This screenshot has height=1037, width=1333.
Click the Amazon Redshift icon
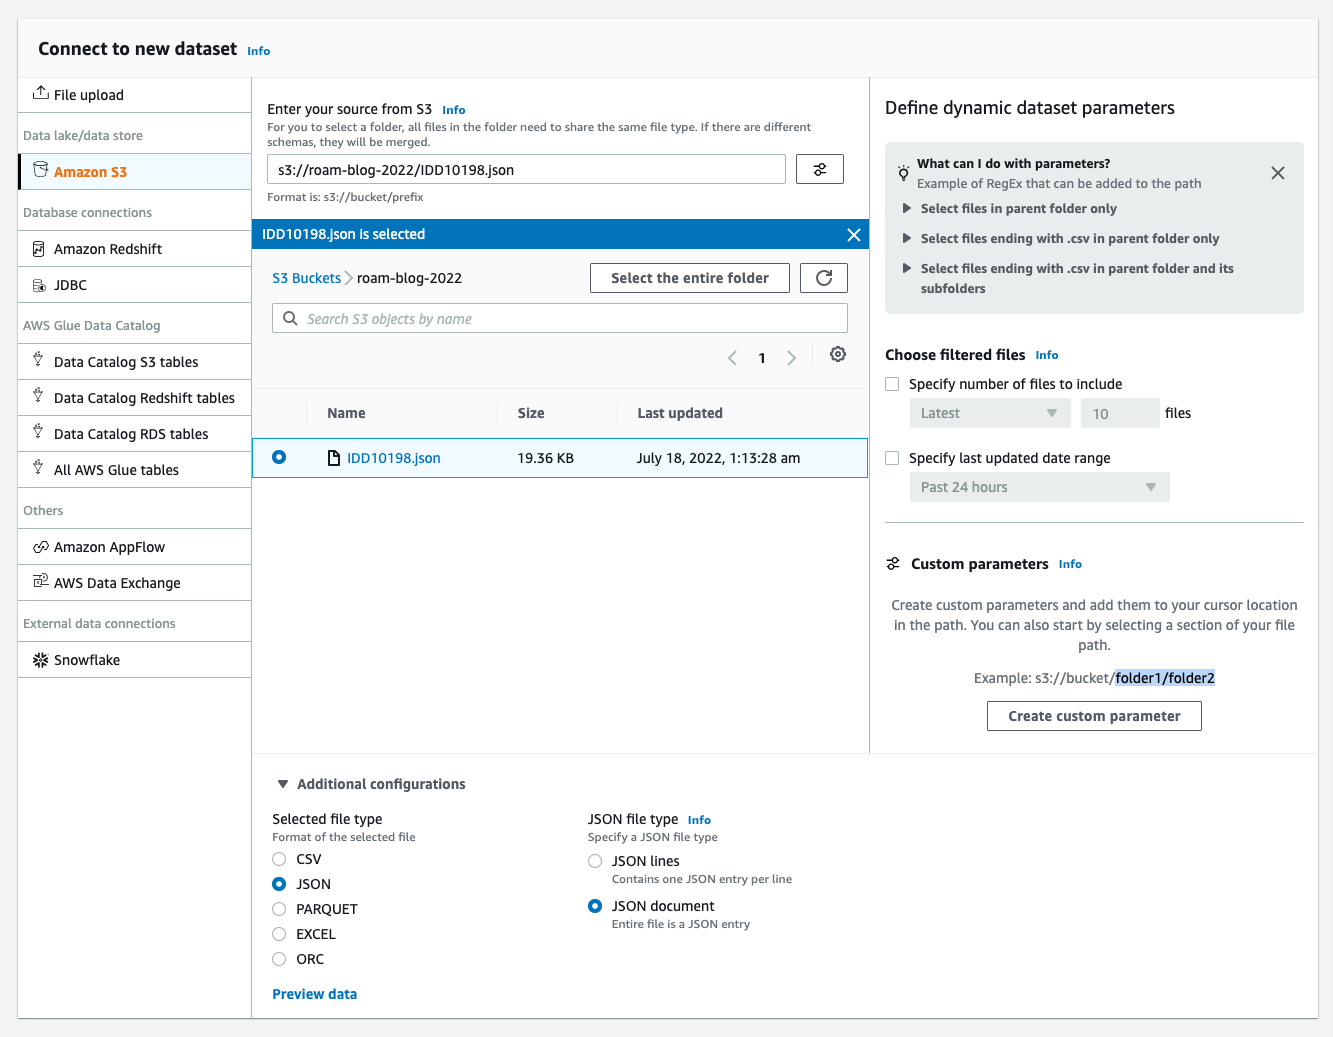pyautogui.click(x=39, y=249)
